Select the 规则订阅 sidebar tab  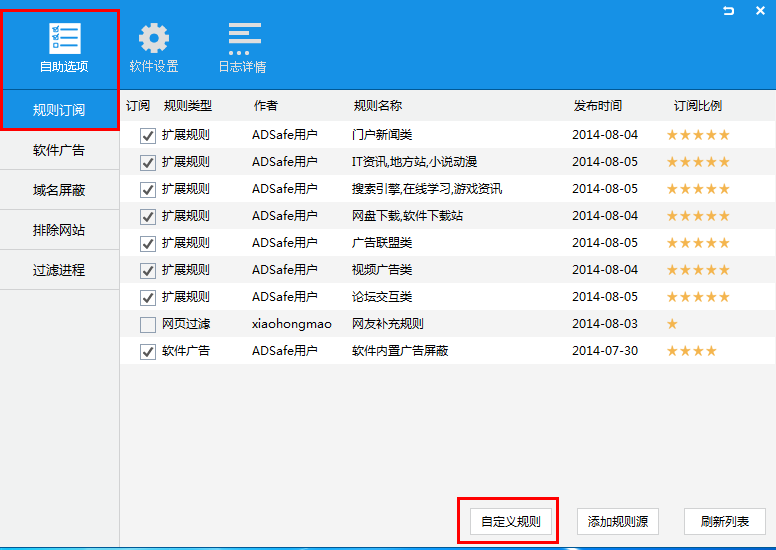click(x=59, y=110)
